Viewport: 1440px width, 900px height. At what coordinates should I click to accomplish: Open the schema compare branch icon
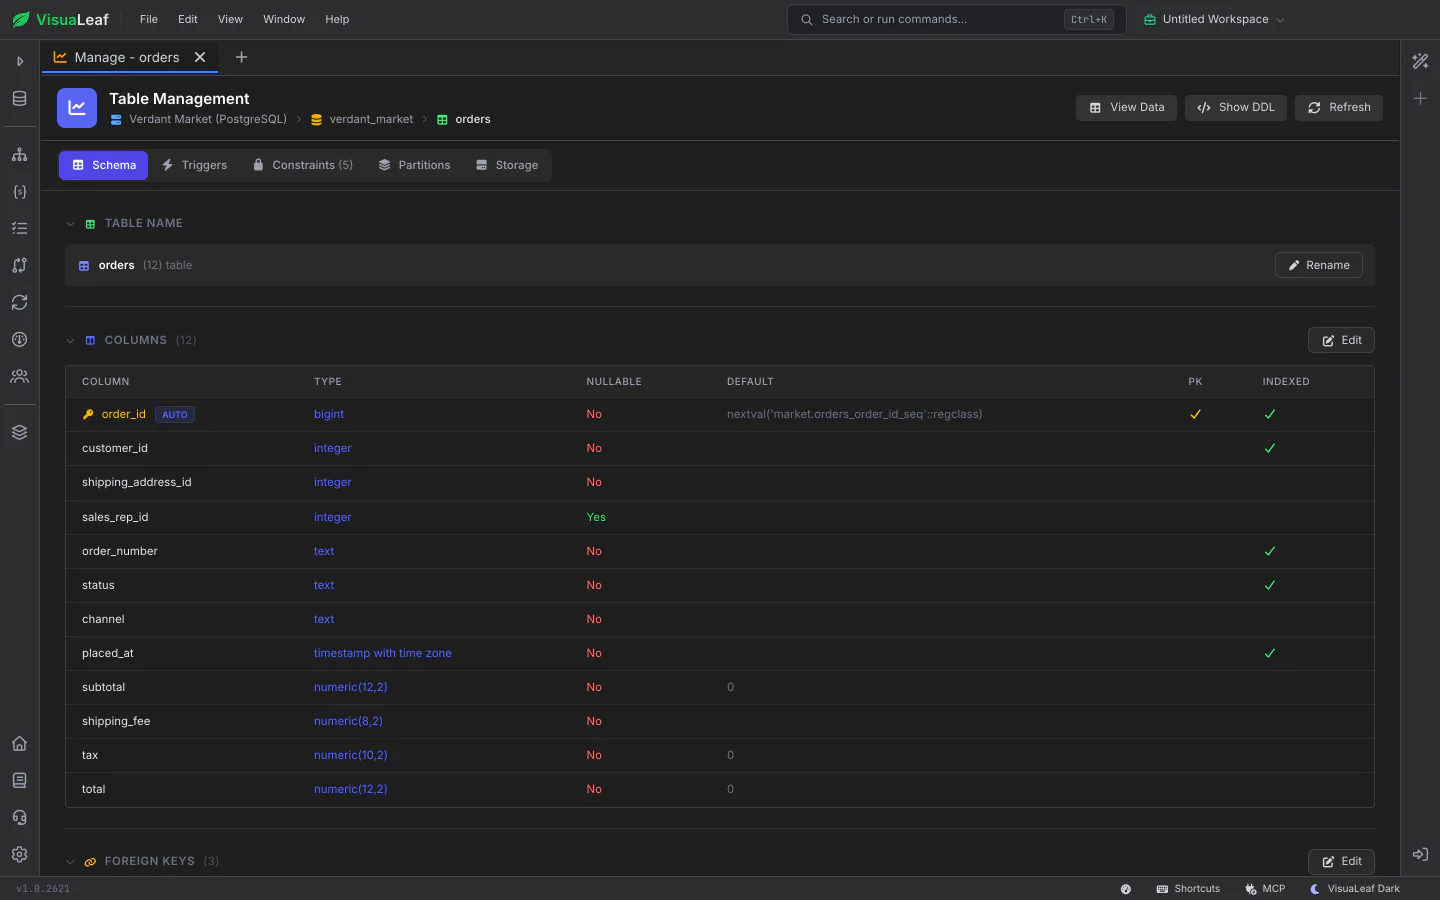pyautogui.click(x=19, y=266)
